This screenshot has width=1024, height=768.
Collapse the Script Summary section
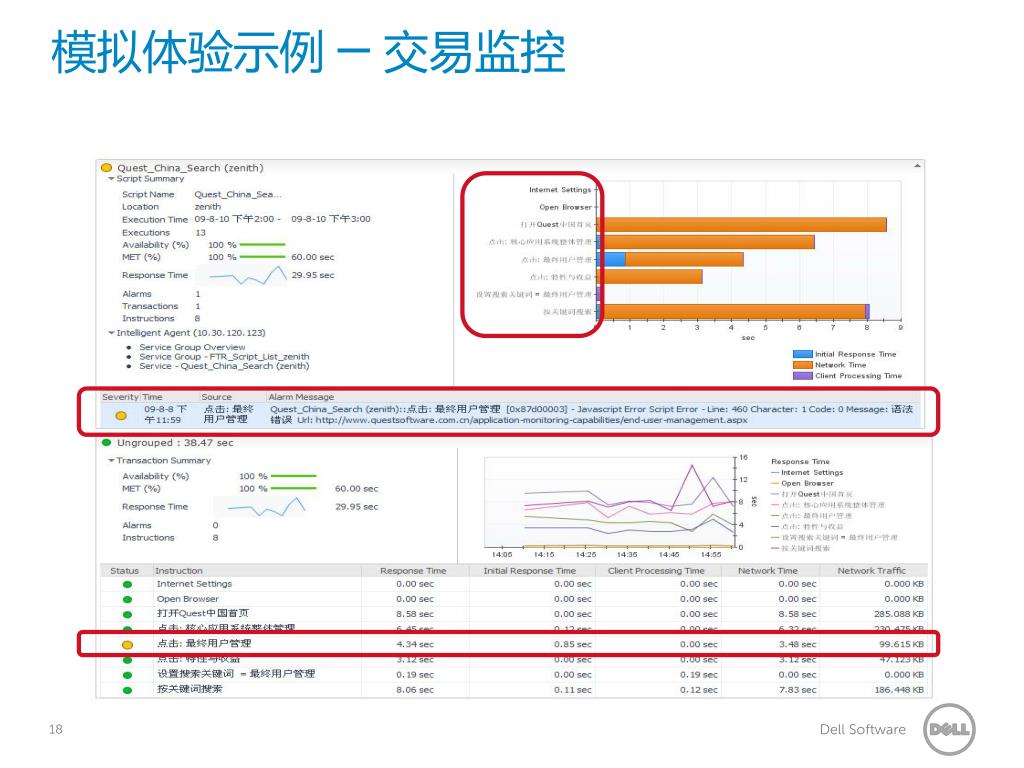111,179
